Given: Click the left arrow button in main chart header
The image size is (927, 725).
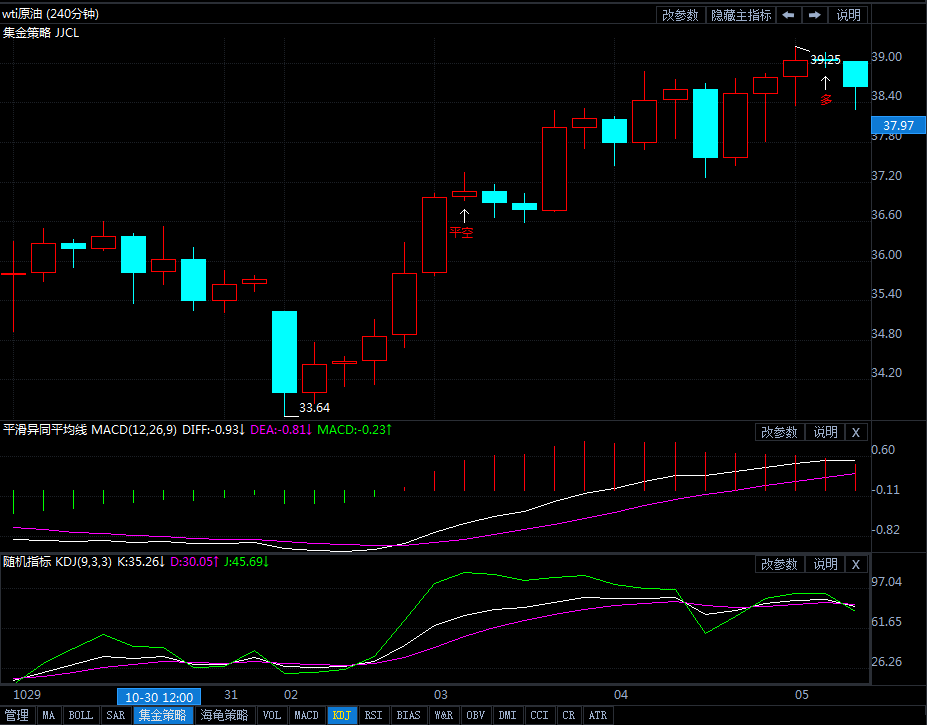Looking at the screenshot, I should click(789, 15).
